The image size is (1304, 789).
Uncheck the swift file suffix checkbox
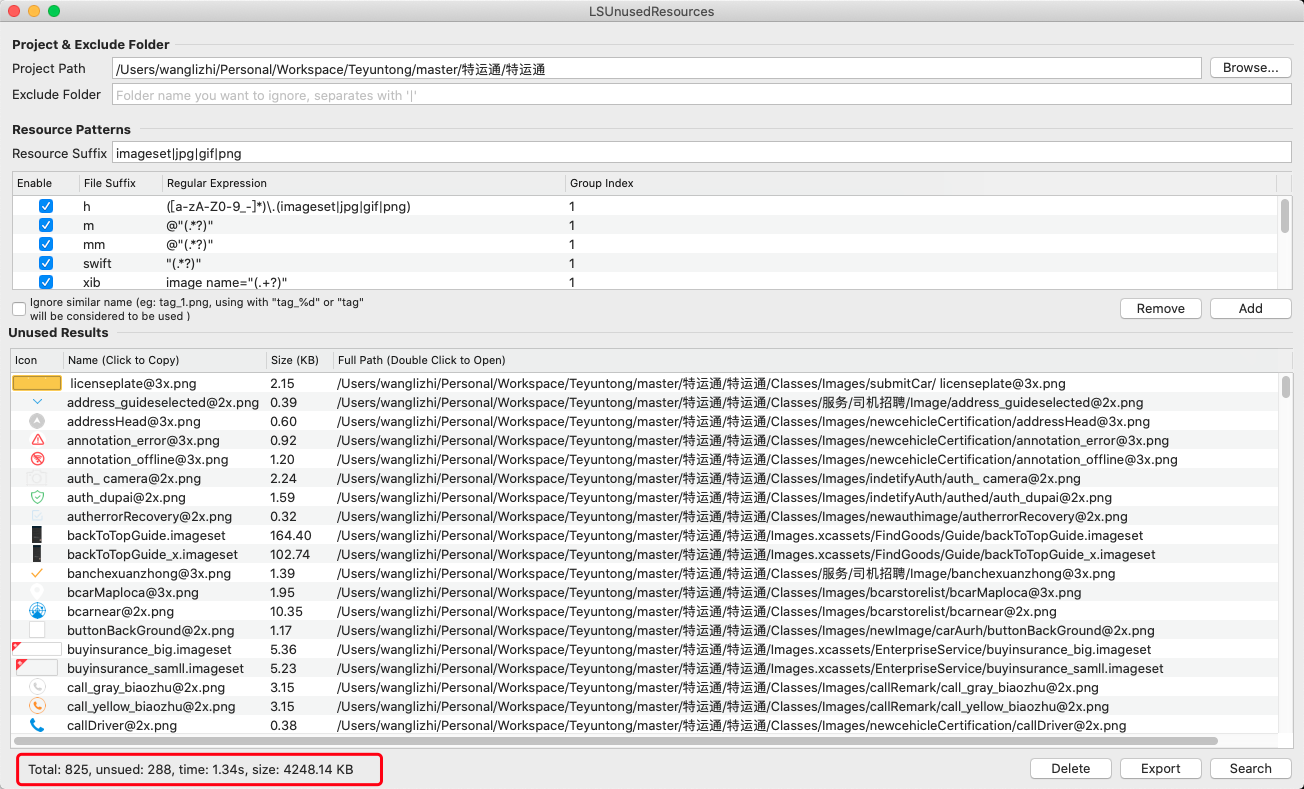45,263
